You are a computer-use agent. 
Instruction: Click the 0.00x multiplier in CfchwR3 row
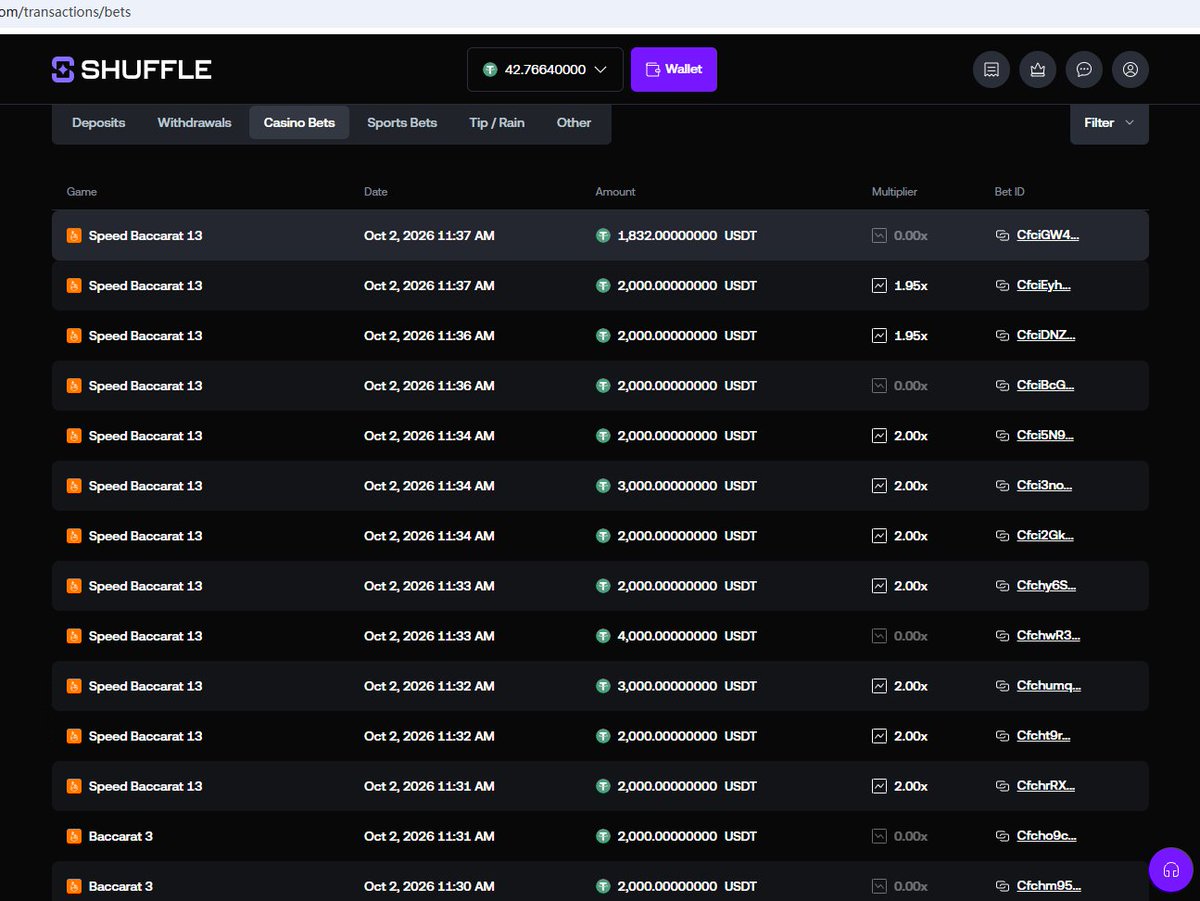911,636
